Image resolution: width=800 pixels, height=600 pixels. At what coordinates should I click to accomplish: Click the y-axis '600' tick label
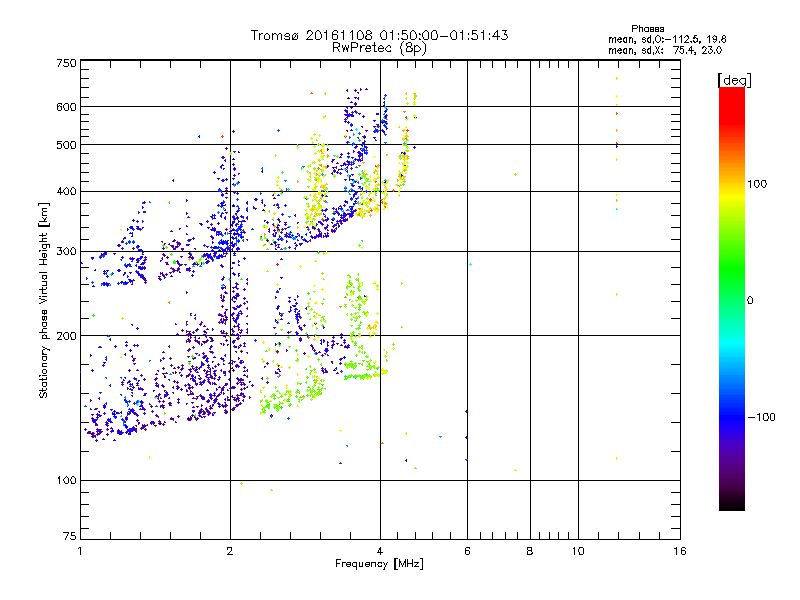pos(66,107)
